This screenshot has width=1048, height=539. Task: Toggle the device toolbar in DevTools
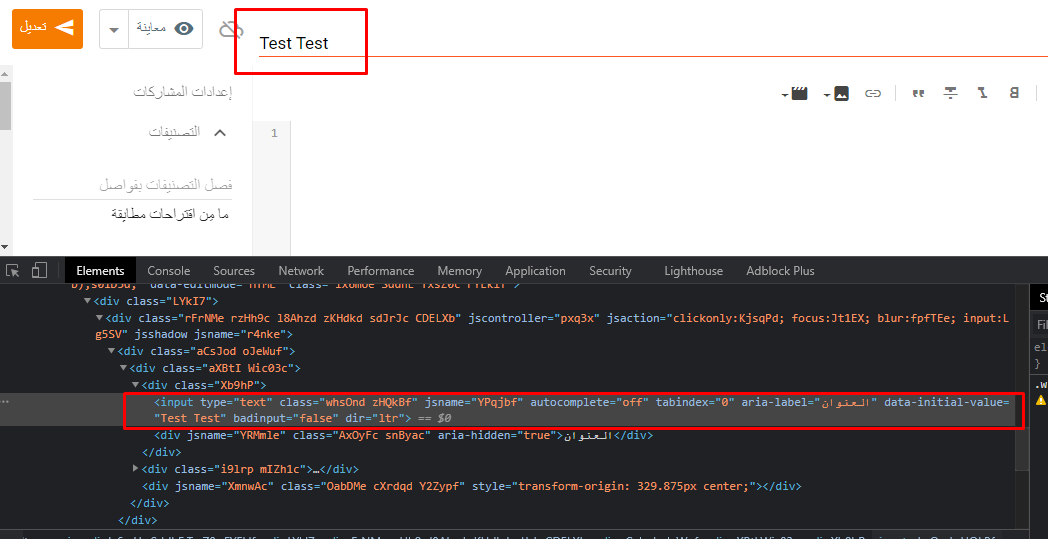[x=39, y=271]
